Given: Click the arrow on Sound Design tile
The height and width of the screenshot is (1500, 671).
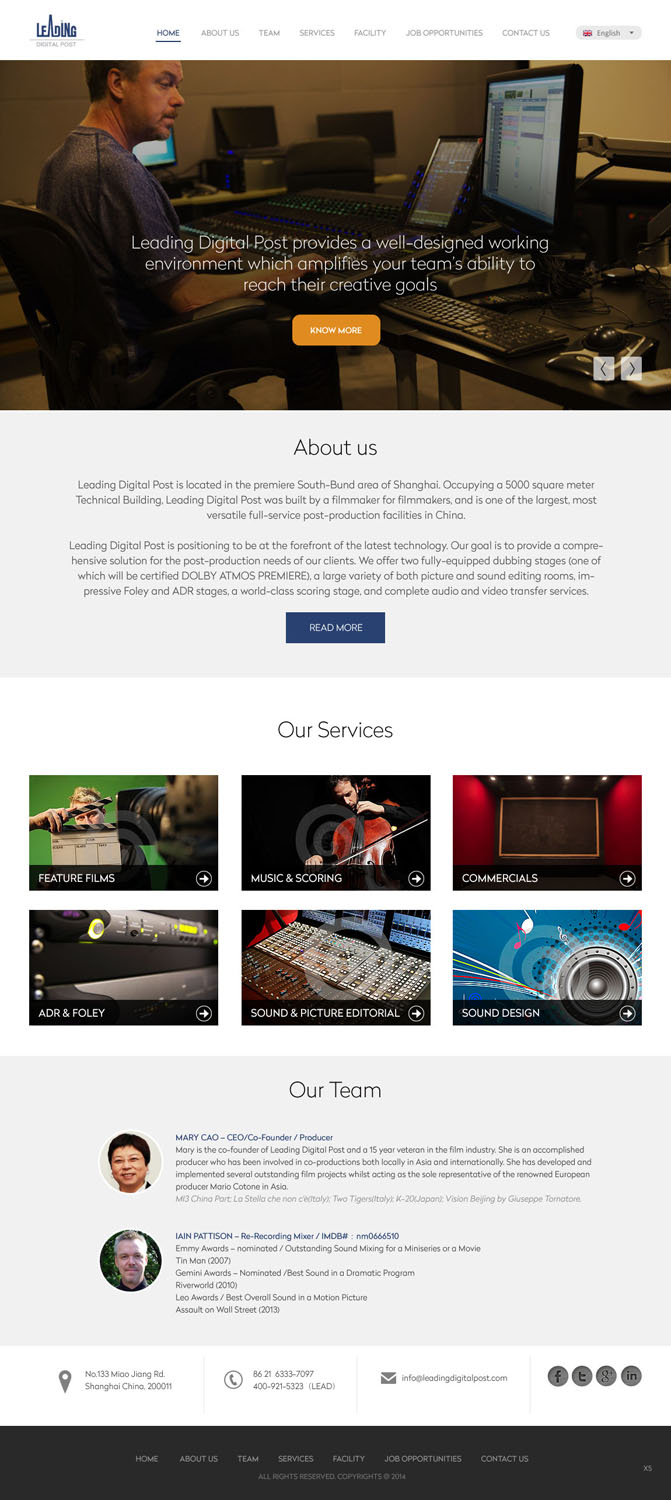Looking at the screenshot, I should (627, 1013).
